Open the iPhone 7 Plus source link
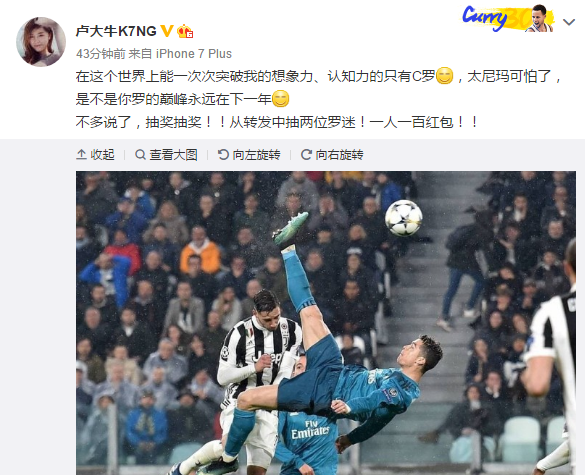The height and width of the screenshot is (475, 585). pos(194,54)
